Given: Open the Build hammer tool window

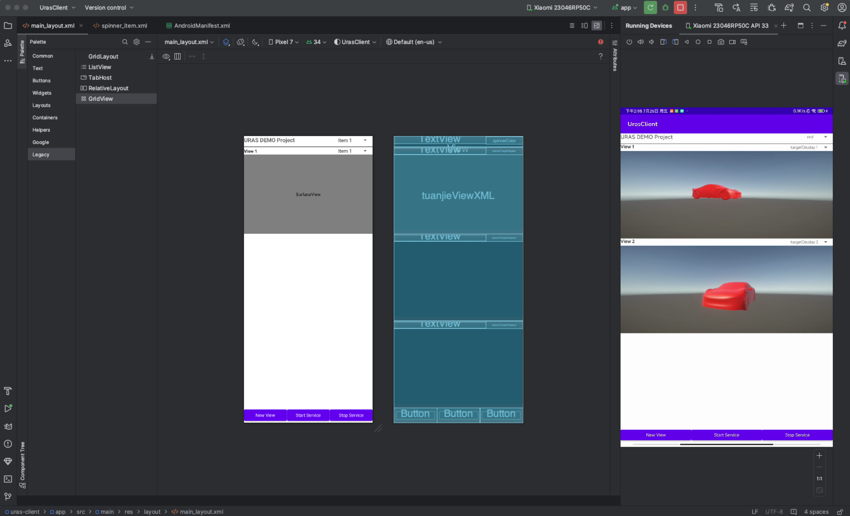Looking at the screenshot, I should coord(8,391).
